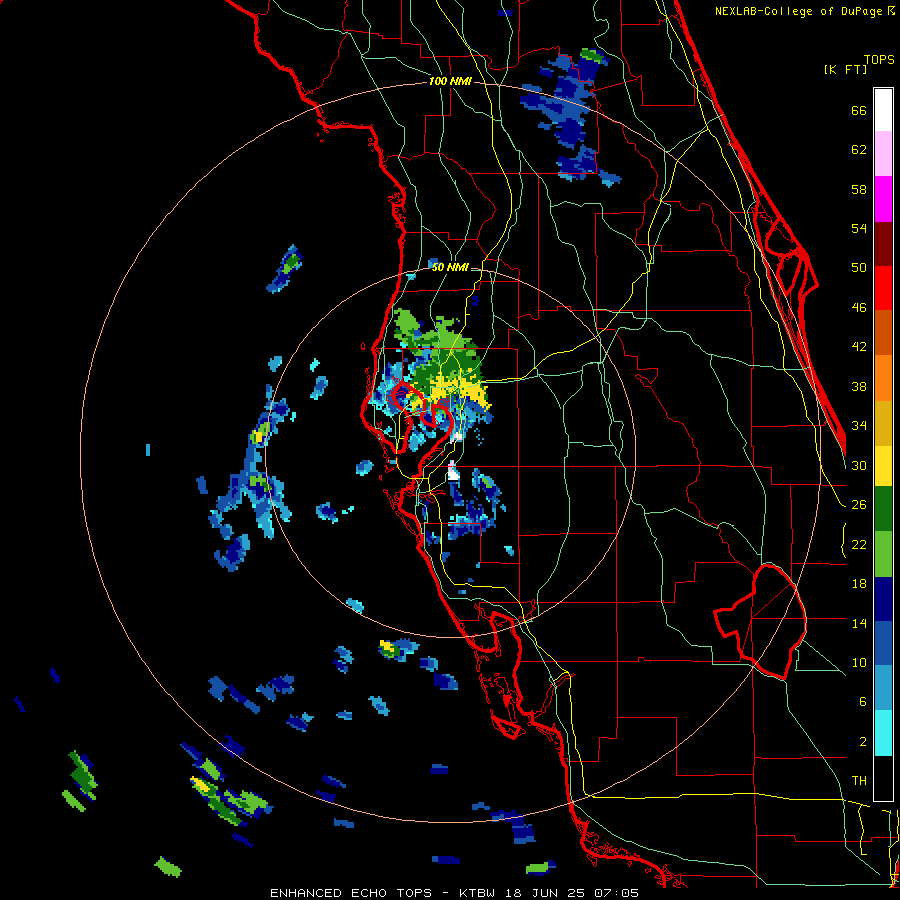This screenshot has width=900, height=900.
Task: Click the 07:05 timestamp
Action: point(616,893)
